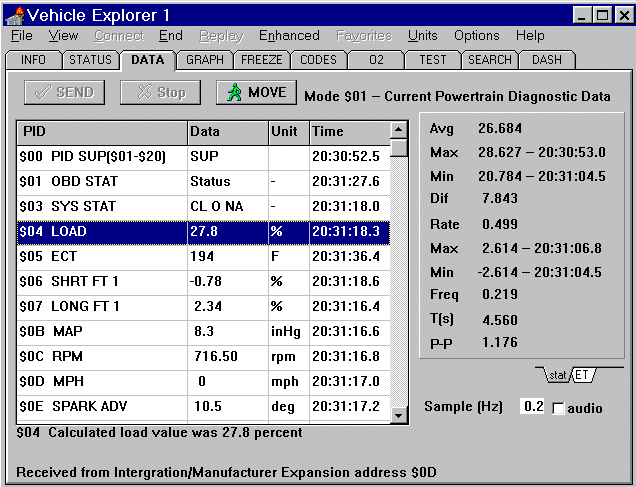The width and height of the screenshot is (636, 487).
Task: Open the Units menu
Action: coord(422,35)
